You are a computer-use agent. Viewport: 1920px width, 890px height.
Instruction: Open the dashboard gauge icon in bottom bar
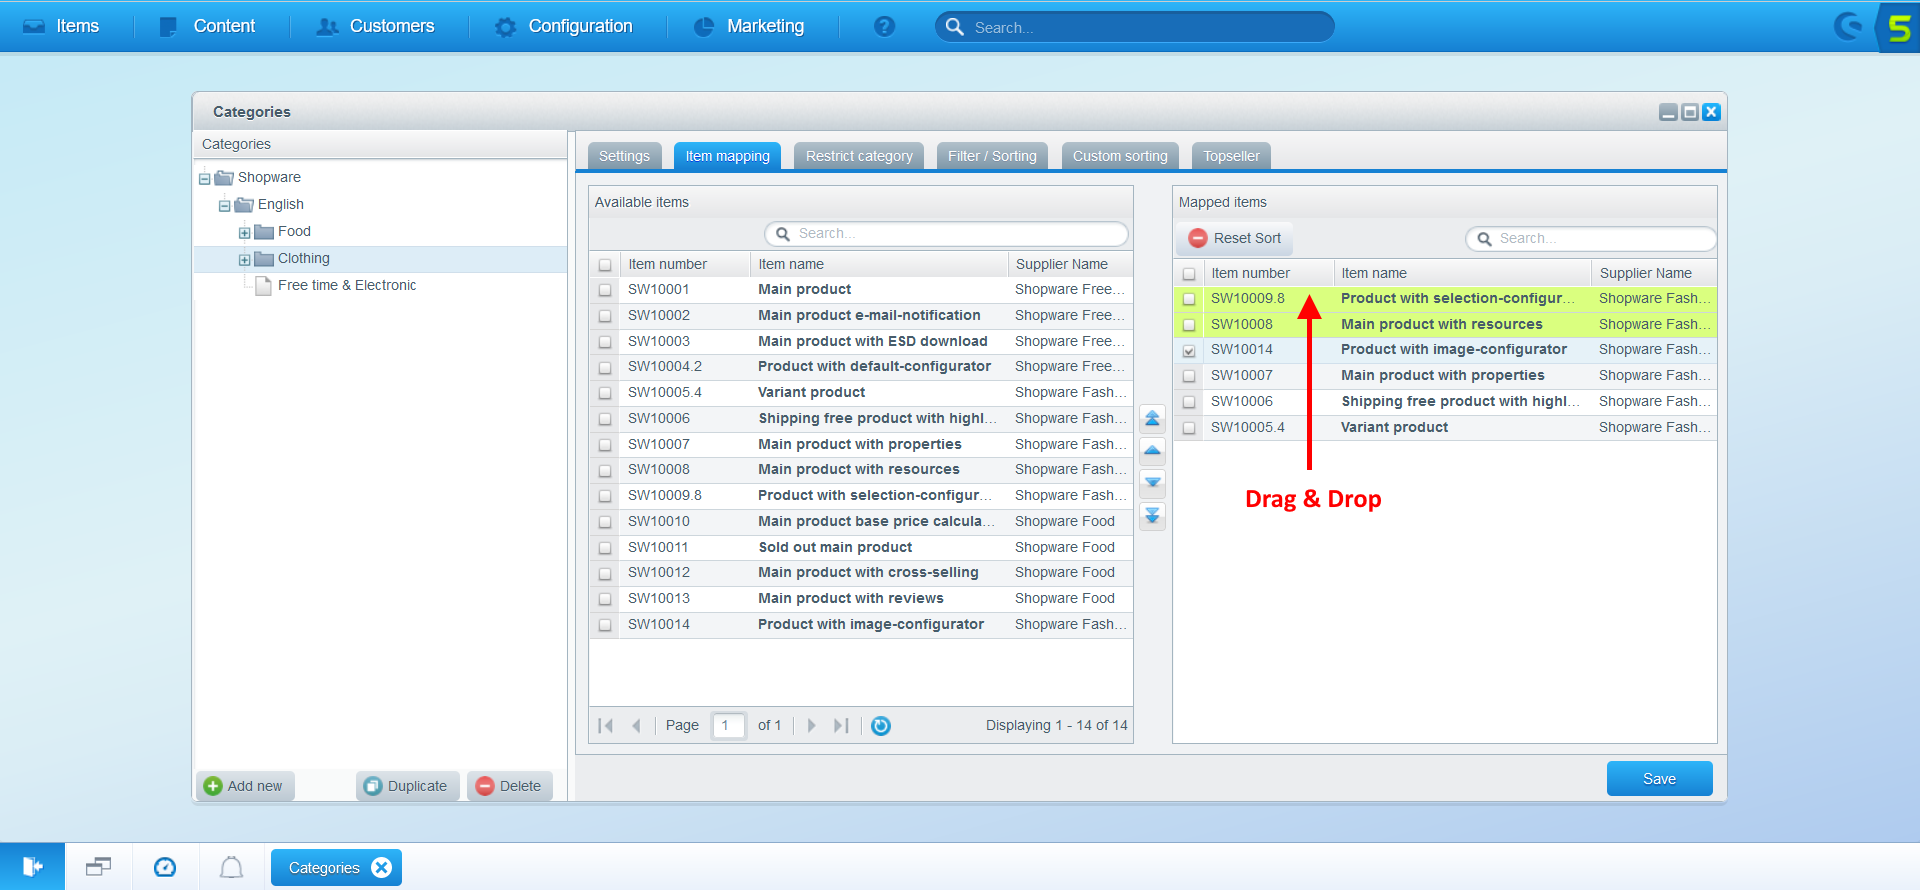165,867
